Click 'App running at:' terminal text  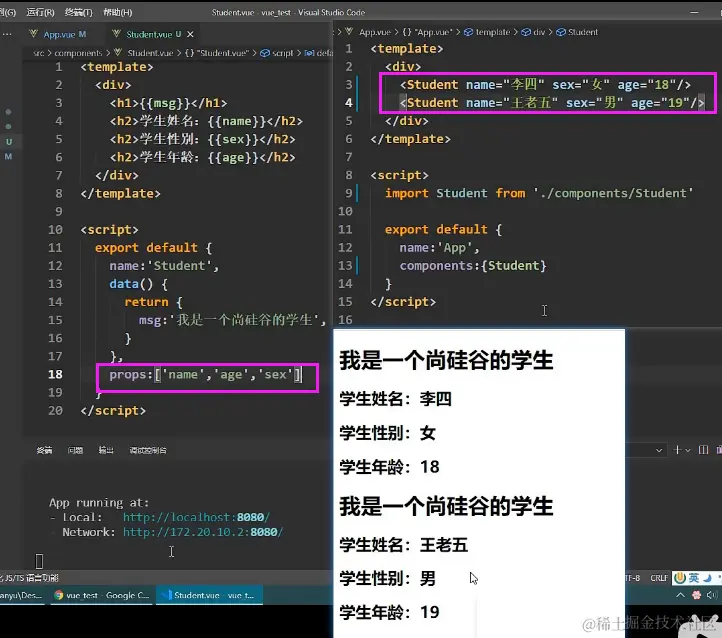pos(99,502)
